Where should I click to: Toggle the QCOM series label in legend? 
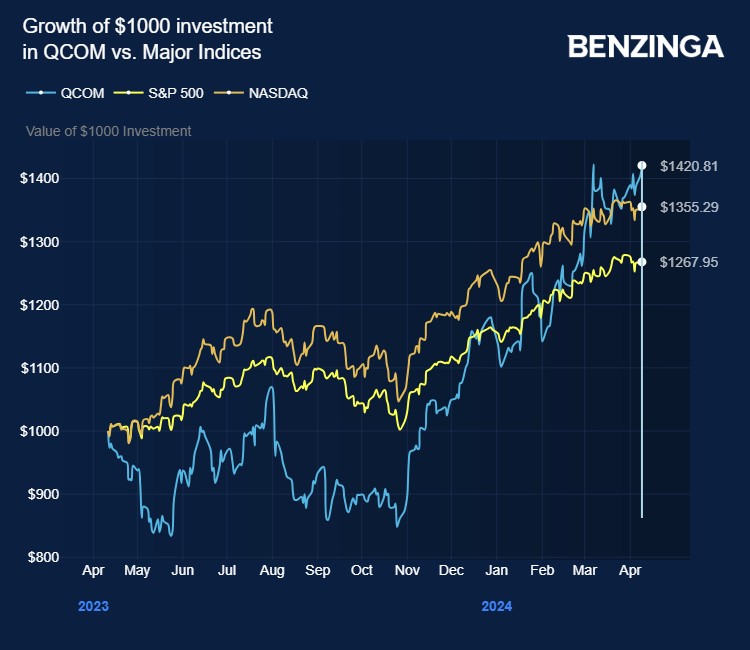(80, 93)
